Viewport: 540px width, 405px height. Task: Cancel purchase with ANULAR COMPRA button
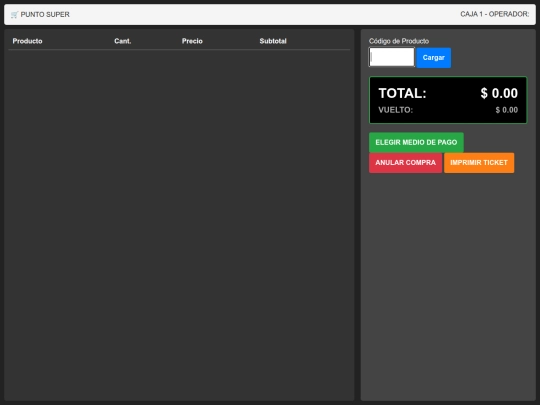pyautogui.click(x=405, y=163)
